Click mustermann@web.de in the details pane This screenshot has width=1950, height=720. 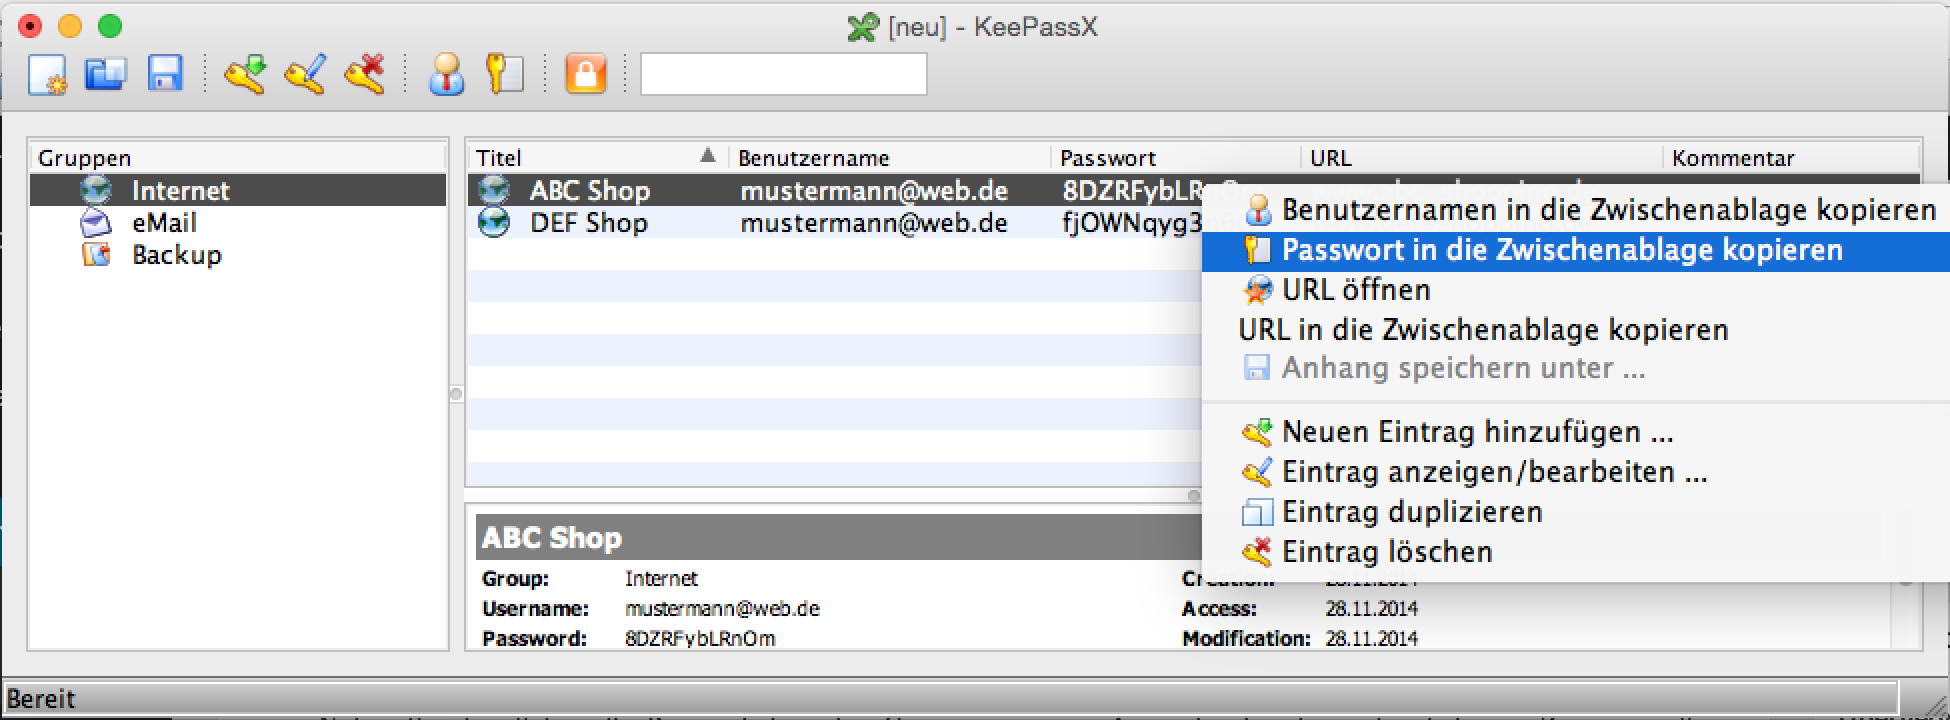pyautogui.click(x=722, y=608)
